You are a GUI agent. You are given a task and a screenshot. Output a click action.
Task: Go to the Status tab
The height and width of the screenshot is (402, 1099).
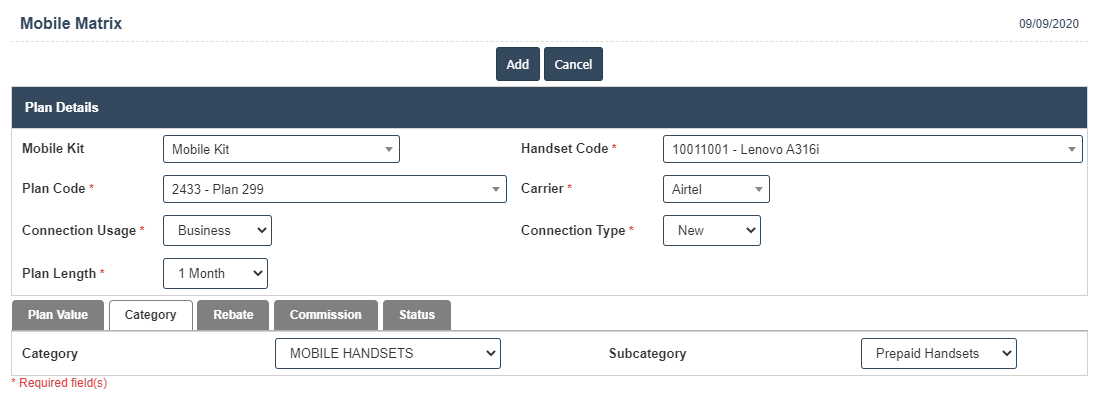click(x=417, y=315)
